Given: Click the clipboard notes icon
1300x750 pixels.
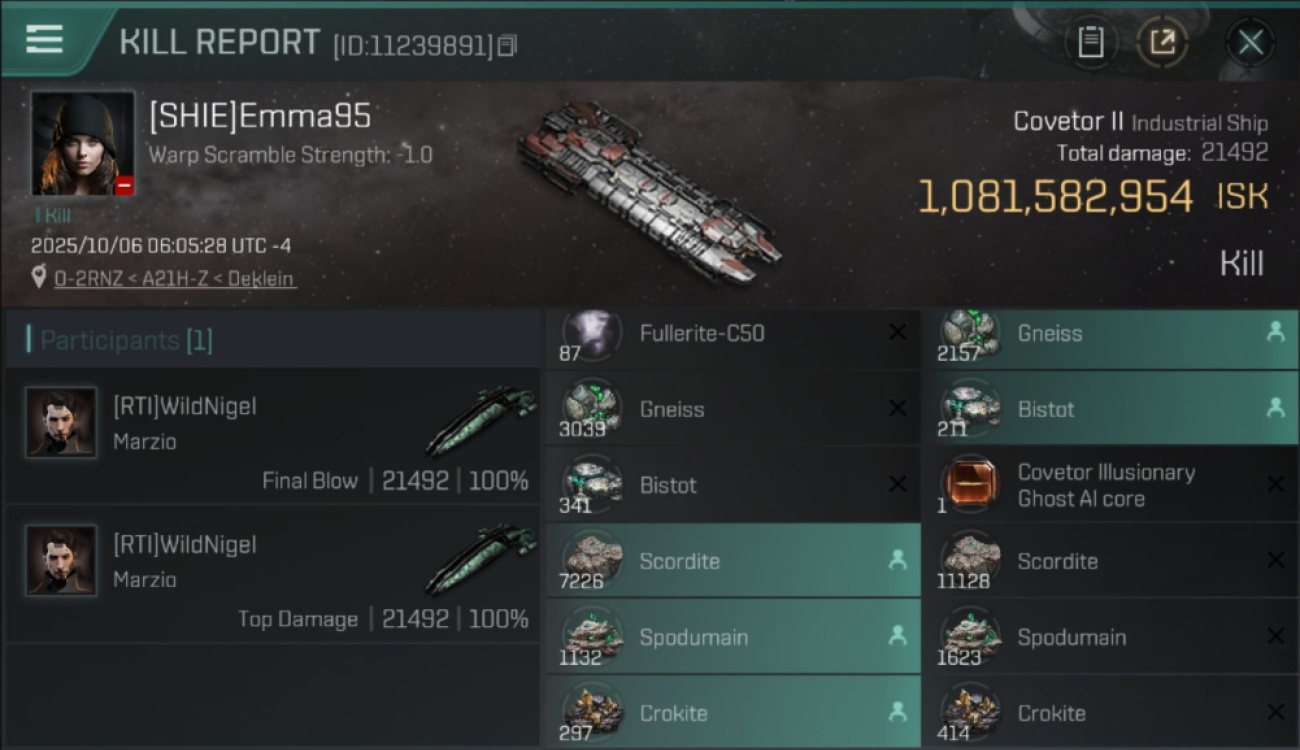Looking at the screenshot, I should click(1091, 42).
